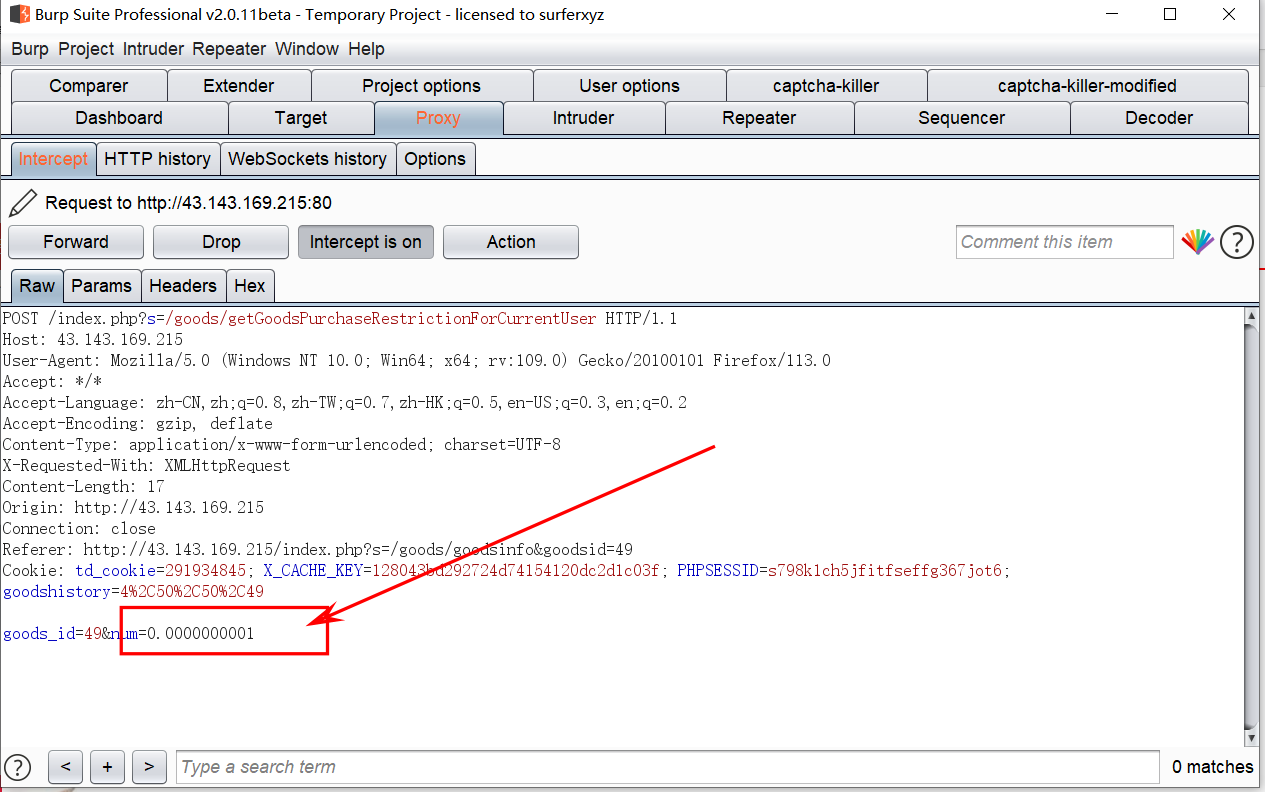Screen dimensions: 1265x792
Task: Click the 0 matches search result label
Action: [x=1212, y=767]
